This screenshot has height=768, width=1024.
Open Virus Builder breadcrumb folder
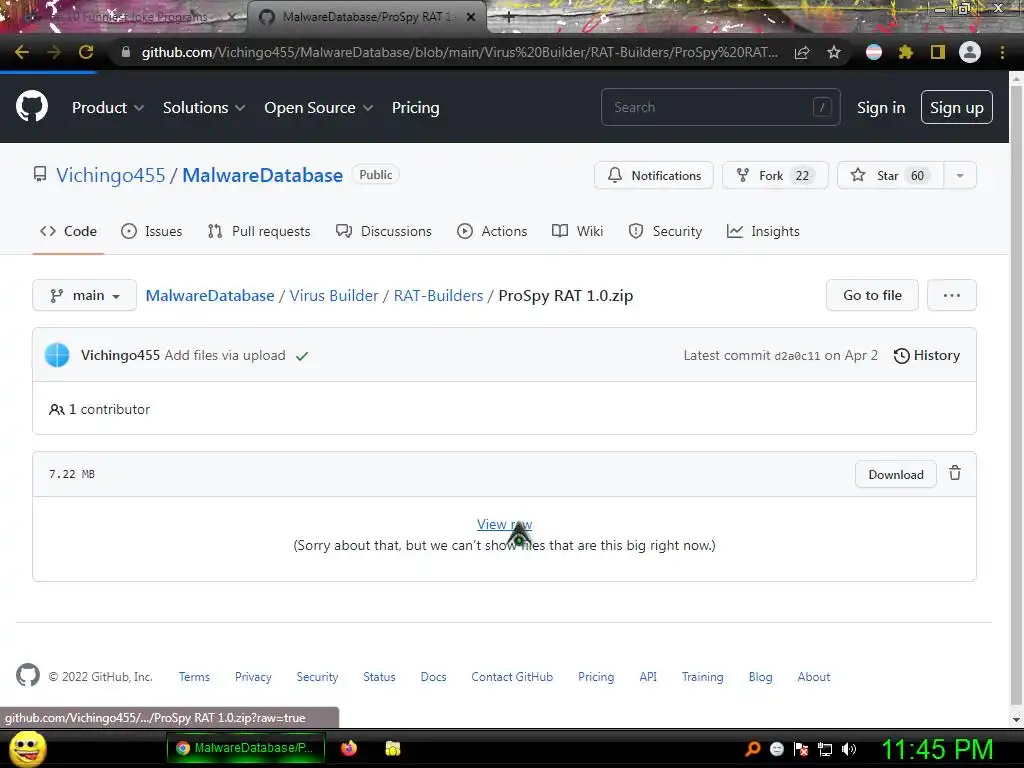[334, 295]
